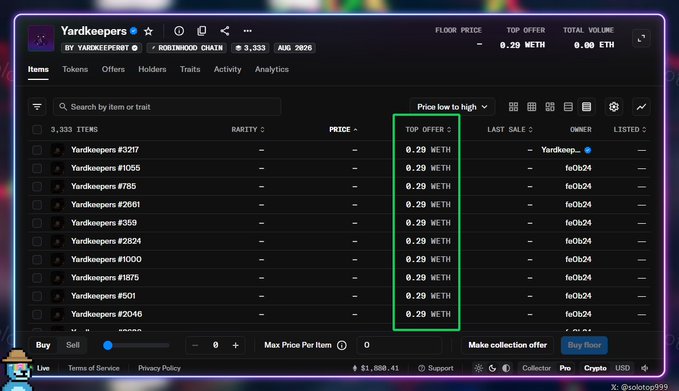Select the half-circle contrast theme icon

pyautogui.click(x=506, y=368)
